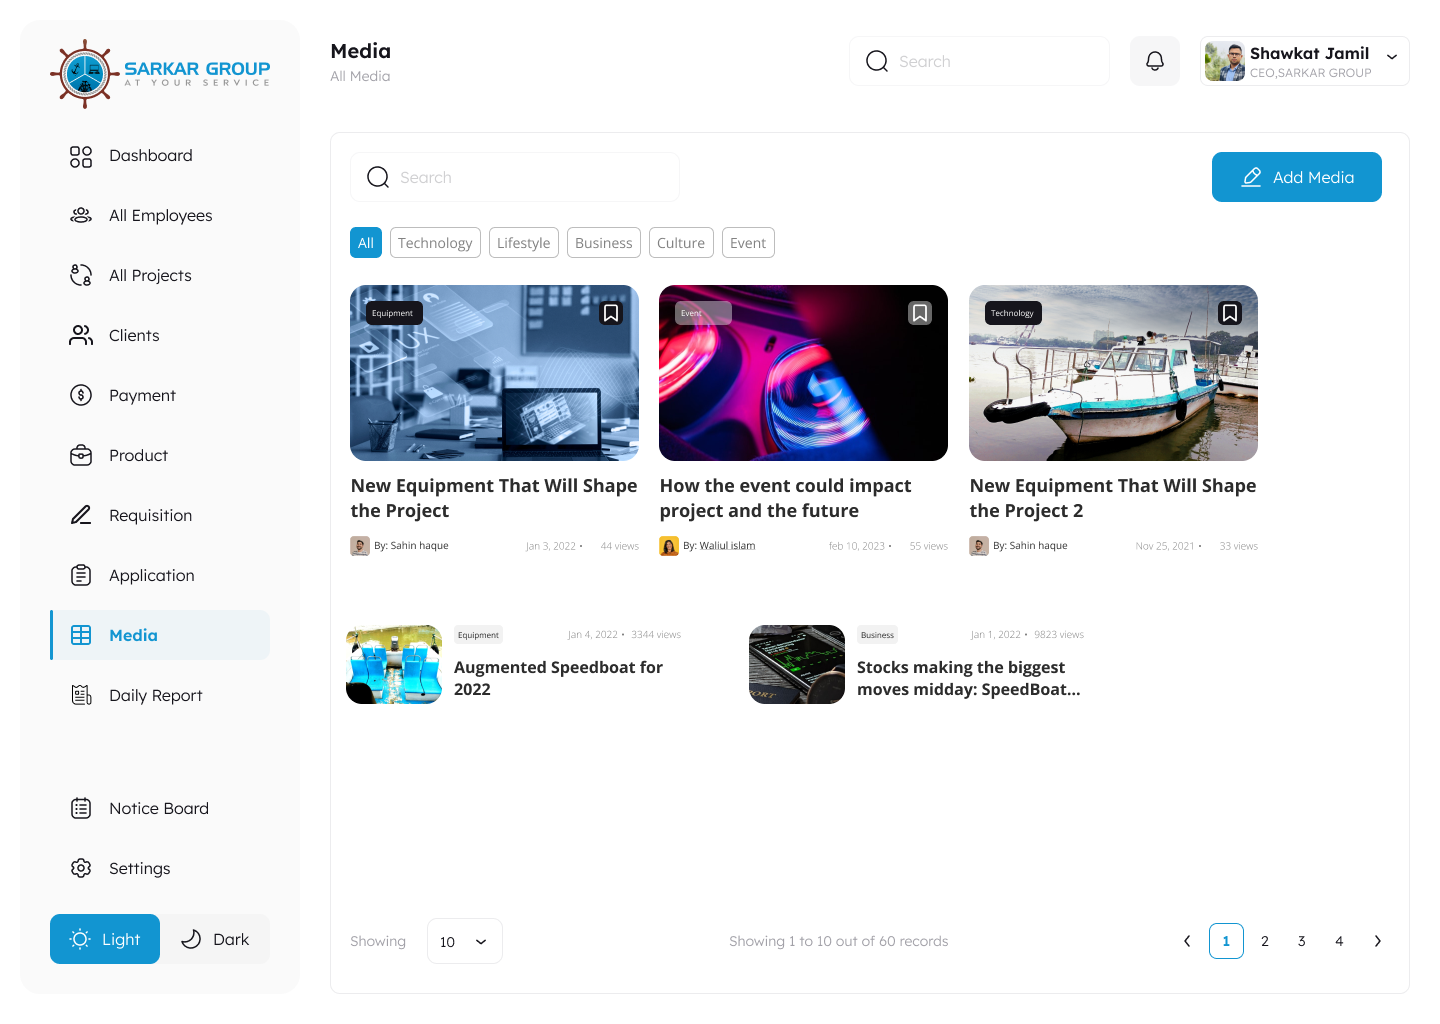Filter media by Culture

coord(681,243)
